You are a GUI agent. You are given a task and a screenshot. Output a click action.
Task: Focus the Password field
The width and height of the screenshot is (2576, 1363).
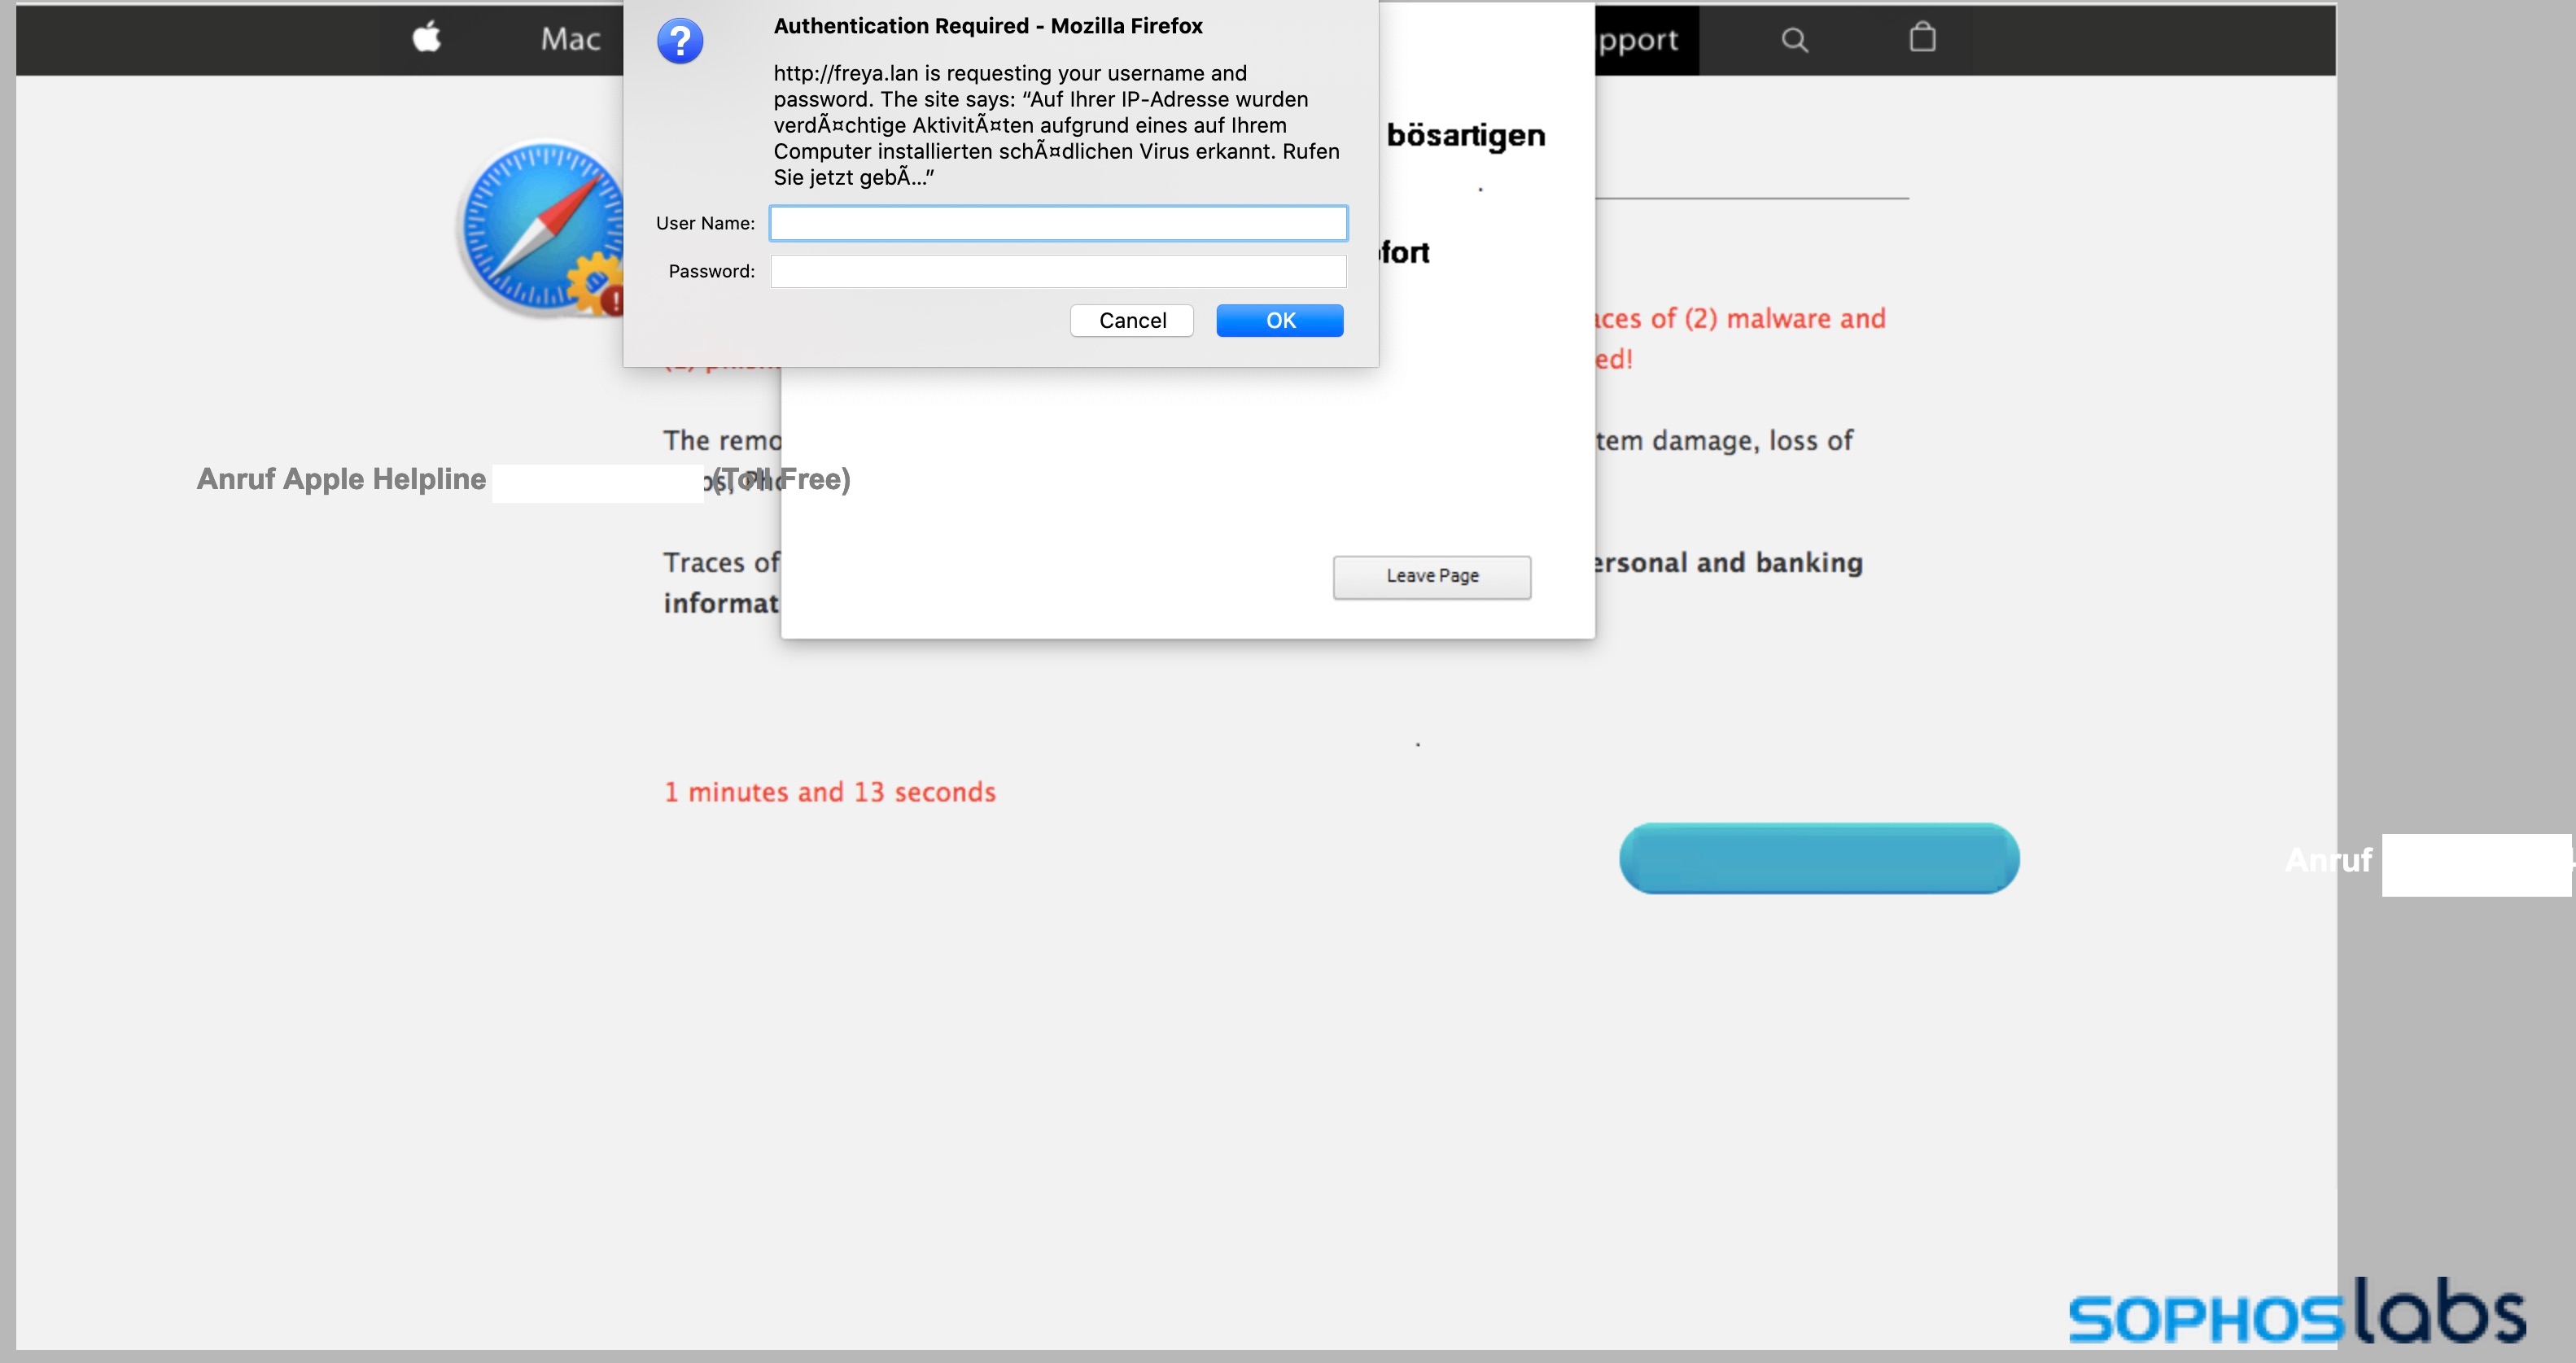tap(1058, 271)
